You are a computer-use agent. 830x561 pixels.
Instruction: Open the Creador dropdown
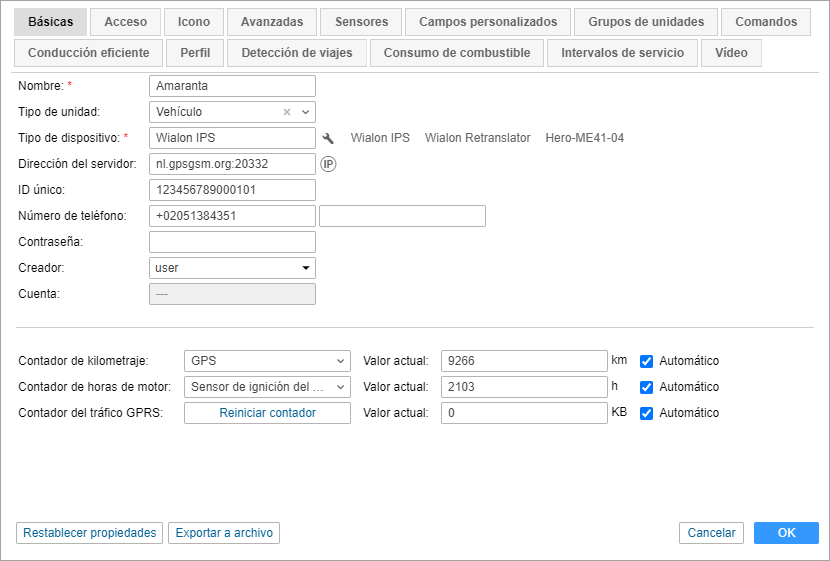306,268
